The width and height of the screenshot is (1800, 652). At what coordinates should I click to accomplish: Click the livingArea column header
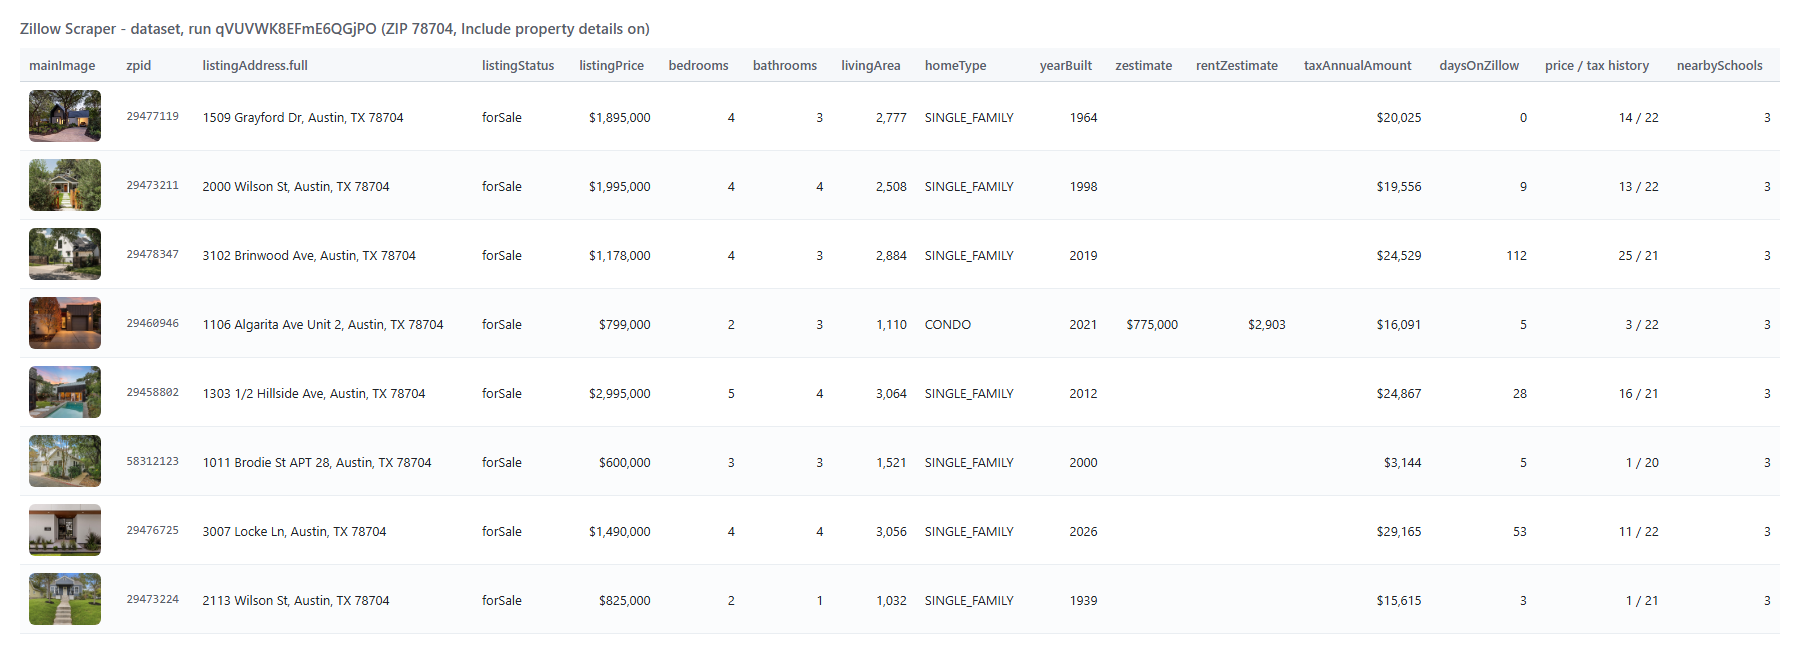871,66
